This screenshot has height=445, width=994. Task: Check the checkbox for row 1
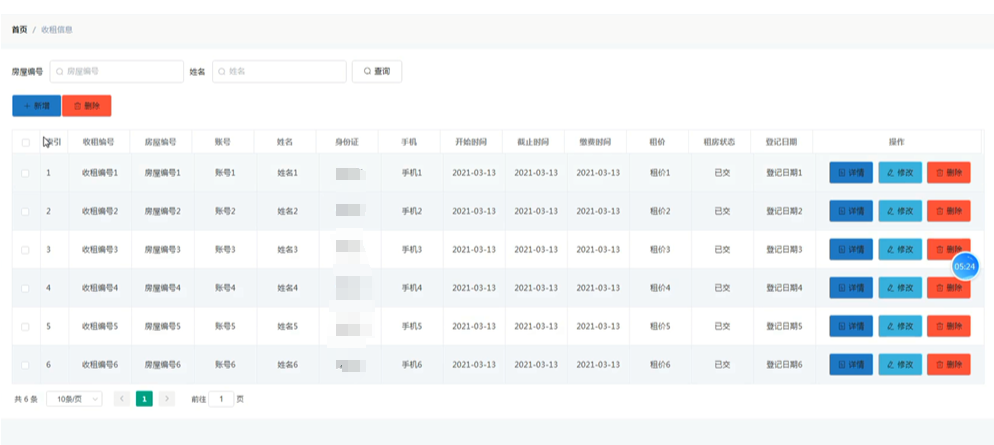(x=26, y=173)
